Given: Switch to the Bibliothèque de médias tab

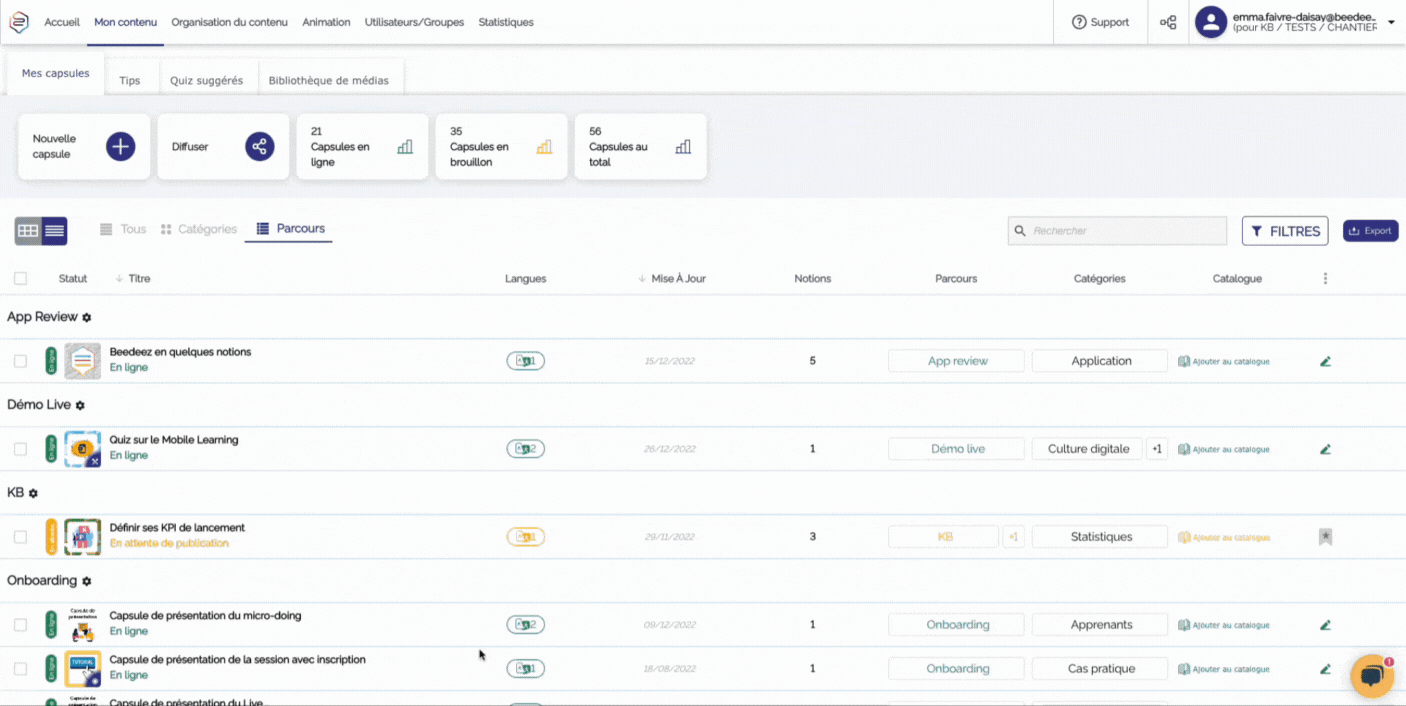Looking at the screenshot, I should [328, 80].
